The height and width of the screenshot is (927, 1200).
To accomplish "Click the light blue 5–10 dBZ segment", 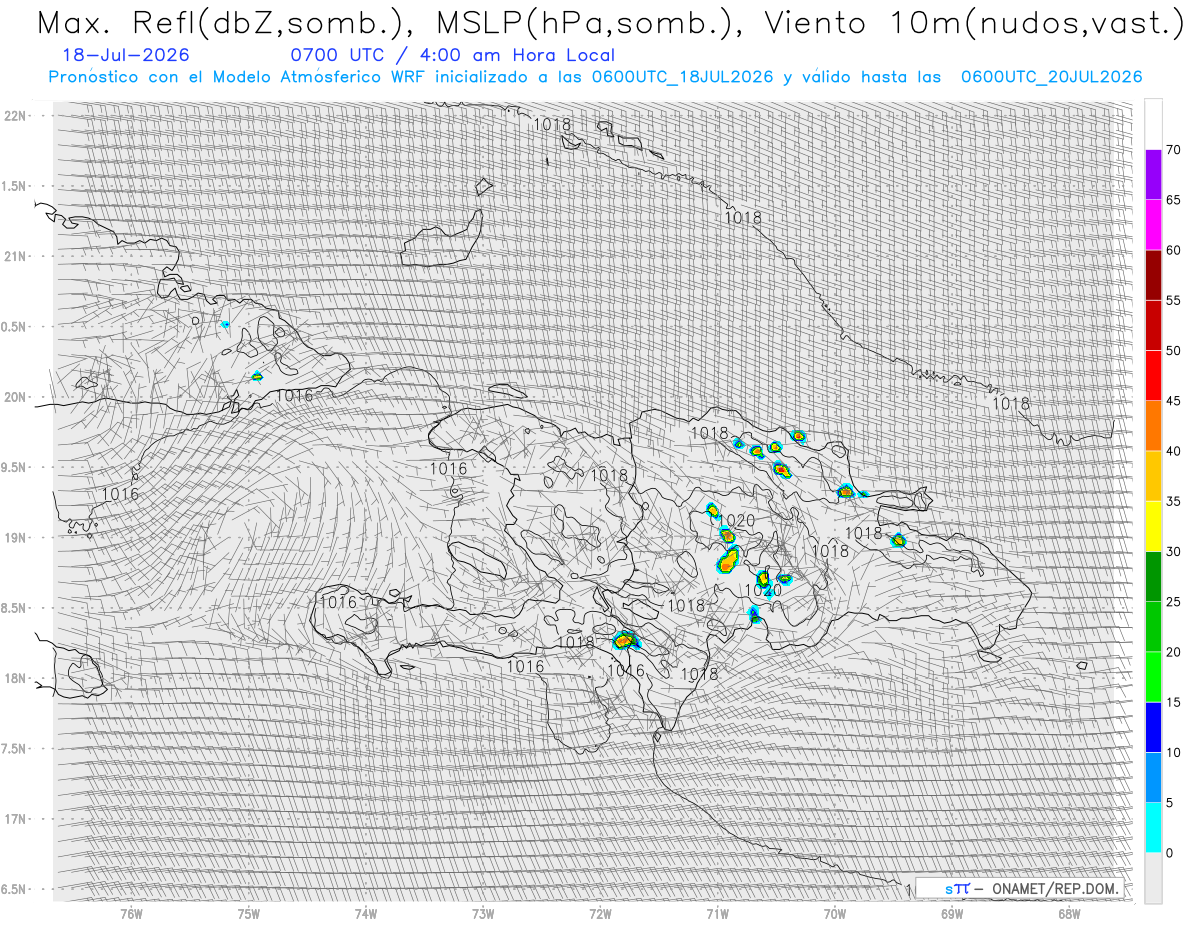I will [1153, 777].
